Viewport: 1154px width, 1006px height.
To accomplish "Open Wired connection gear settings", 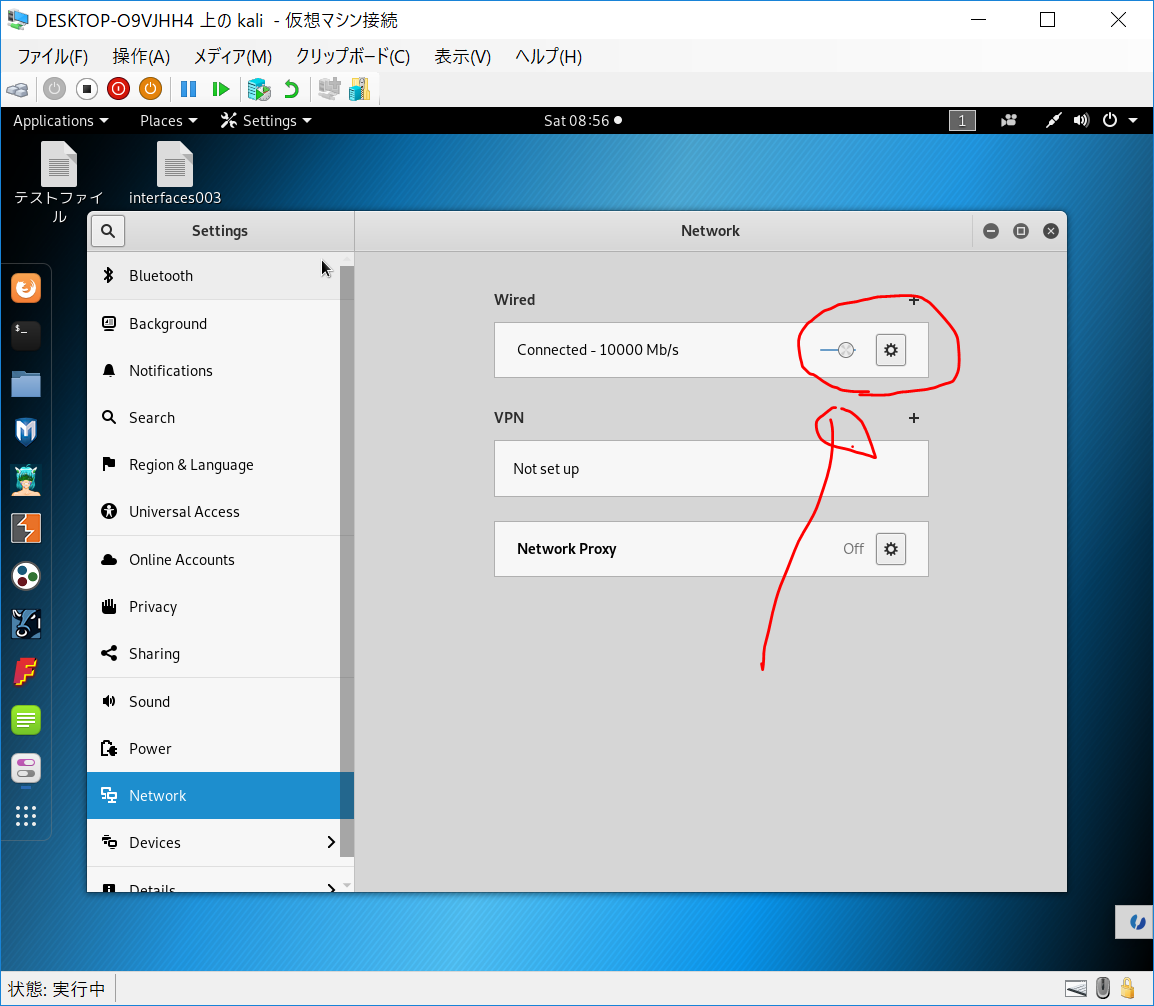I will (890, 350).
